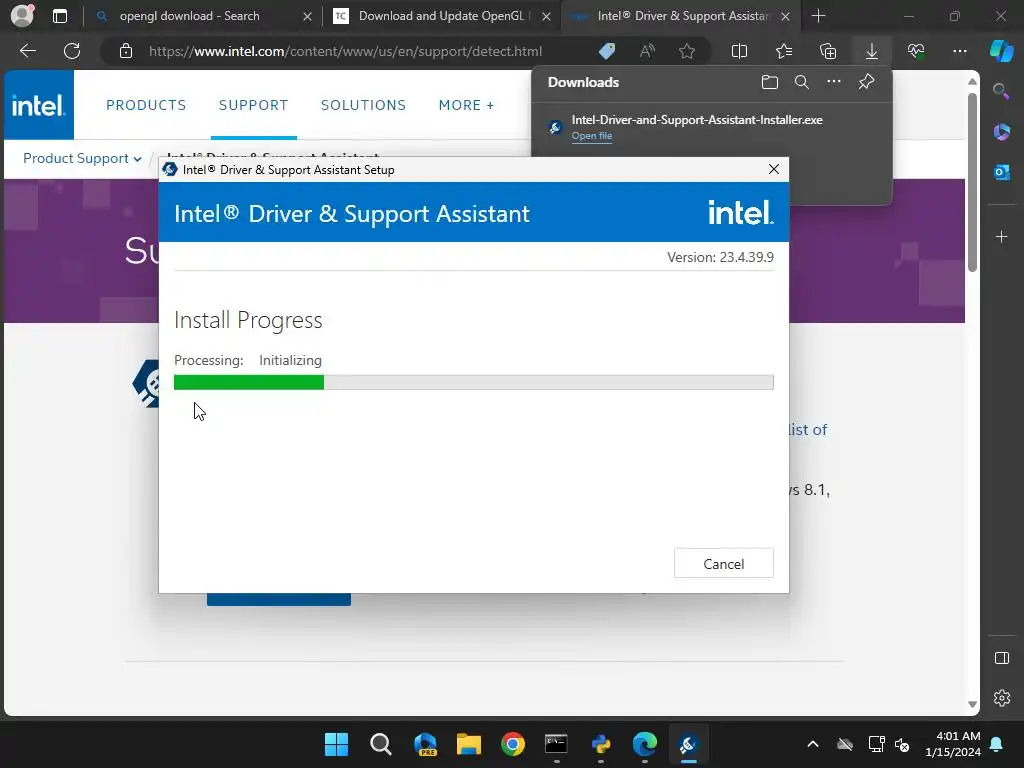Click the Intel logo on webpage
The height and width of the screenshot is (768, 1024).
tap(39, 105)
